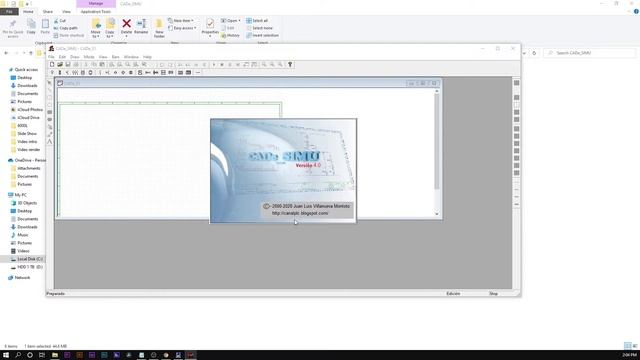Pin selected item to Quick access
Image resolution: width=640 pixels, height=360 pixels.
coord(13,28)
